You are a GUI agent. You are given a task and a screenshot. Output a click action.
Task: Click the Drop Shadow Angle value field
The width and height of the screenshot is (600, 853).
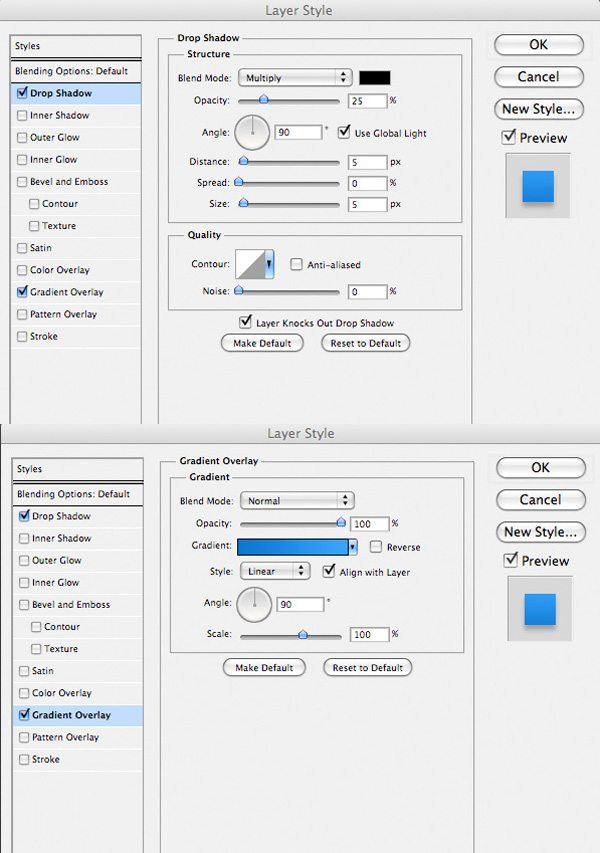tap(299, 132)
